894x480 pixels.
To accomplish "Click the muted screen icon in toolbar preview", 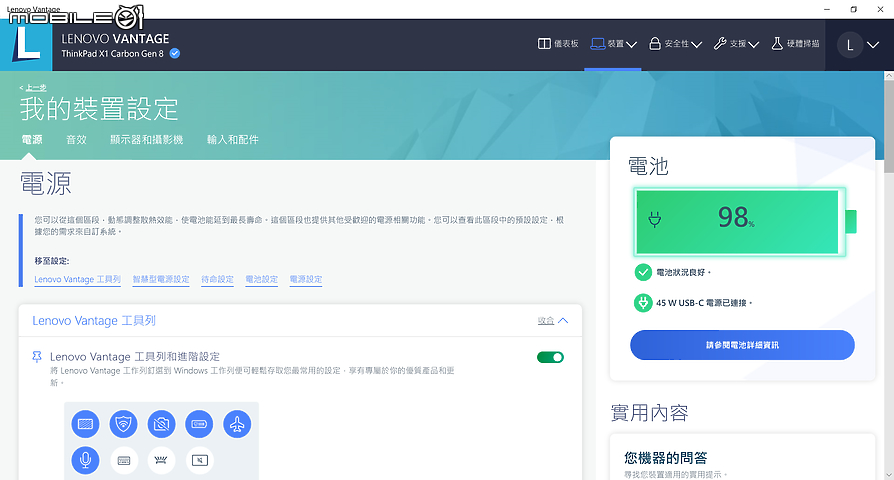I will tap(200, 460).
